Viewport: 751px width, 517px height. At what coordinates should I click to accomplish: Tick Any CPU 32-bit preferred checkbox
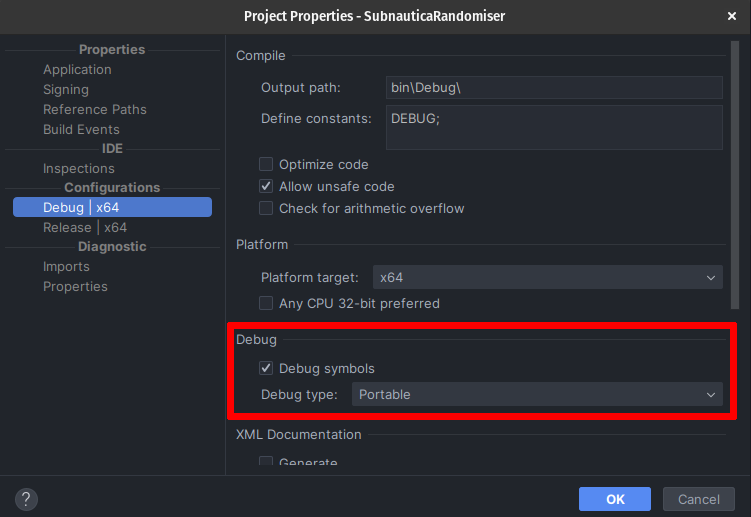[266, 303]
